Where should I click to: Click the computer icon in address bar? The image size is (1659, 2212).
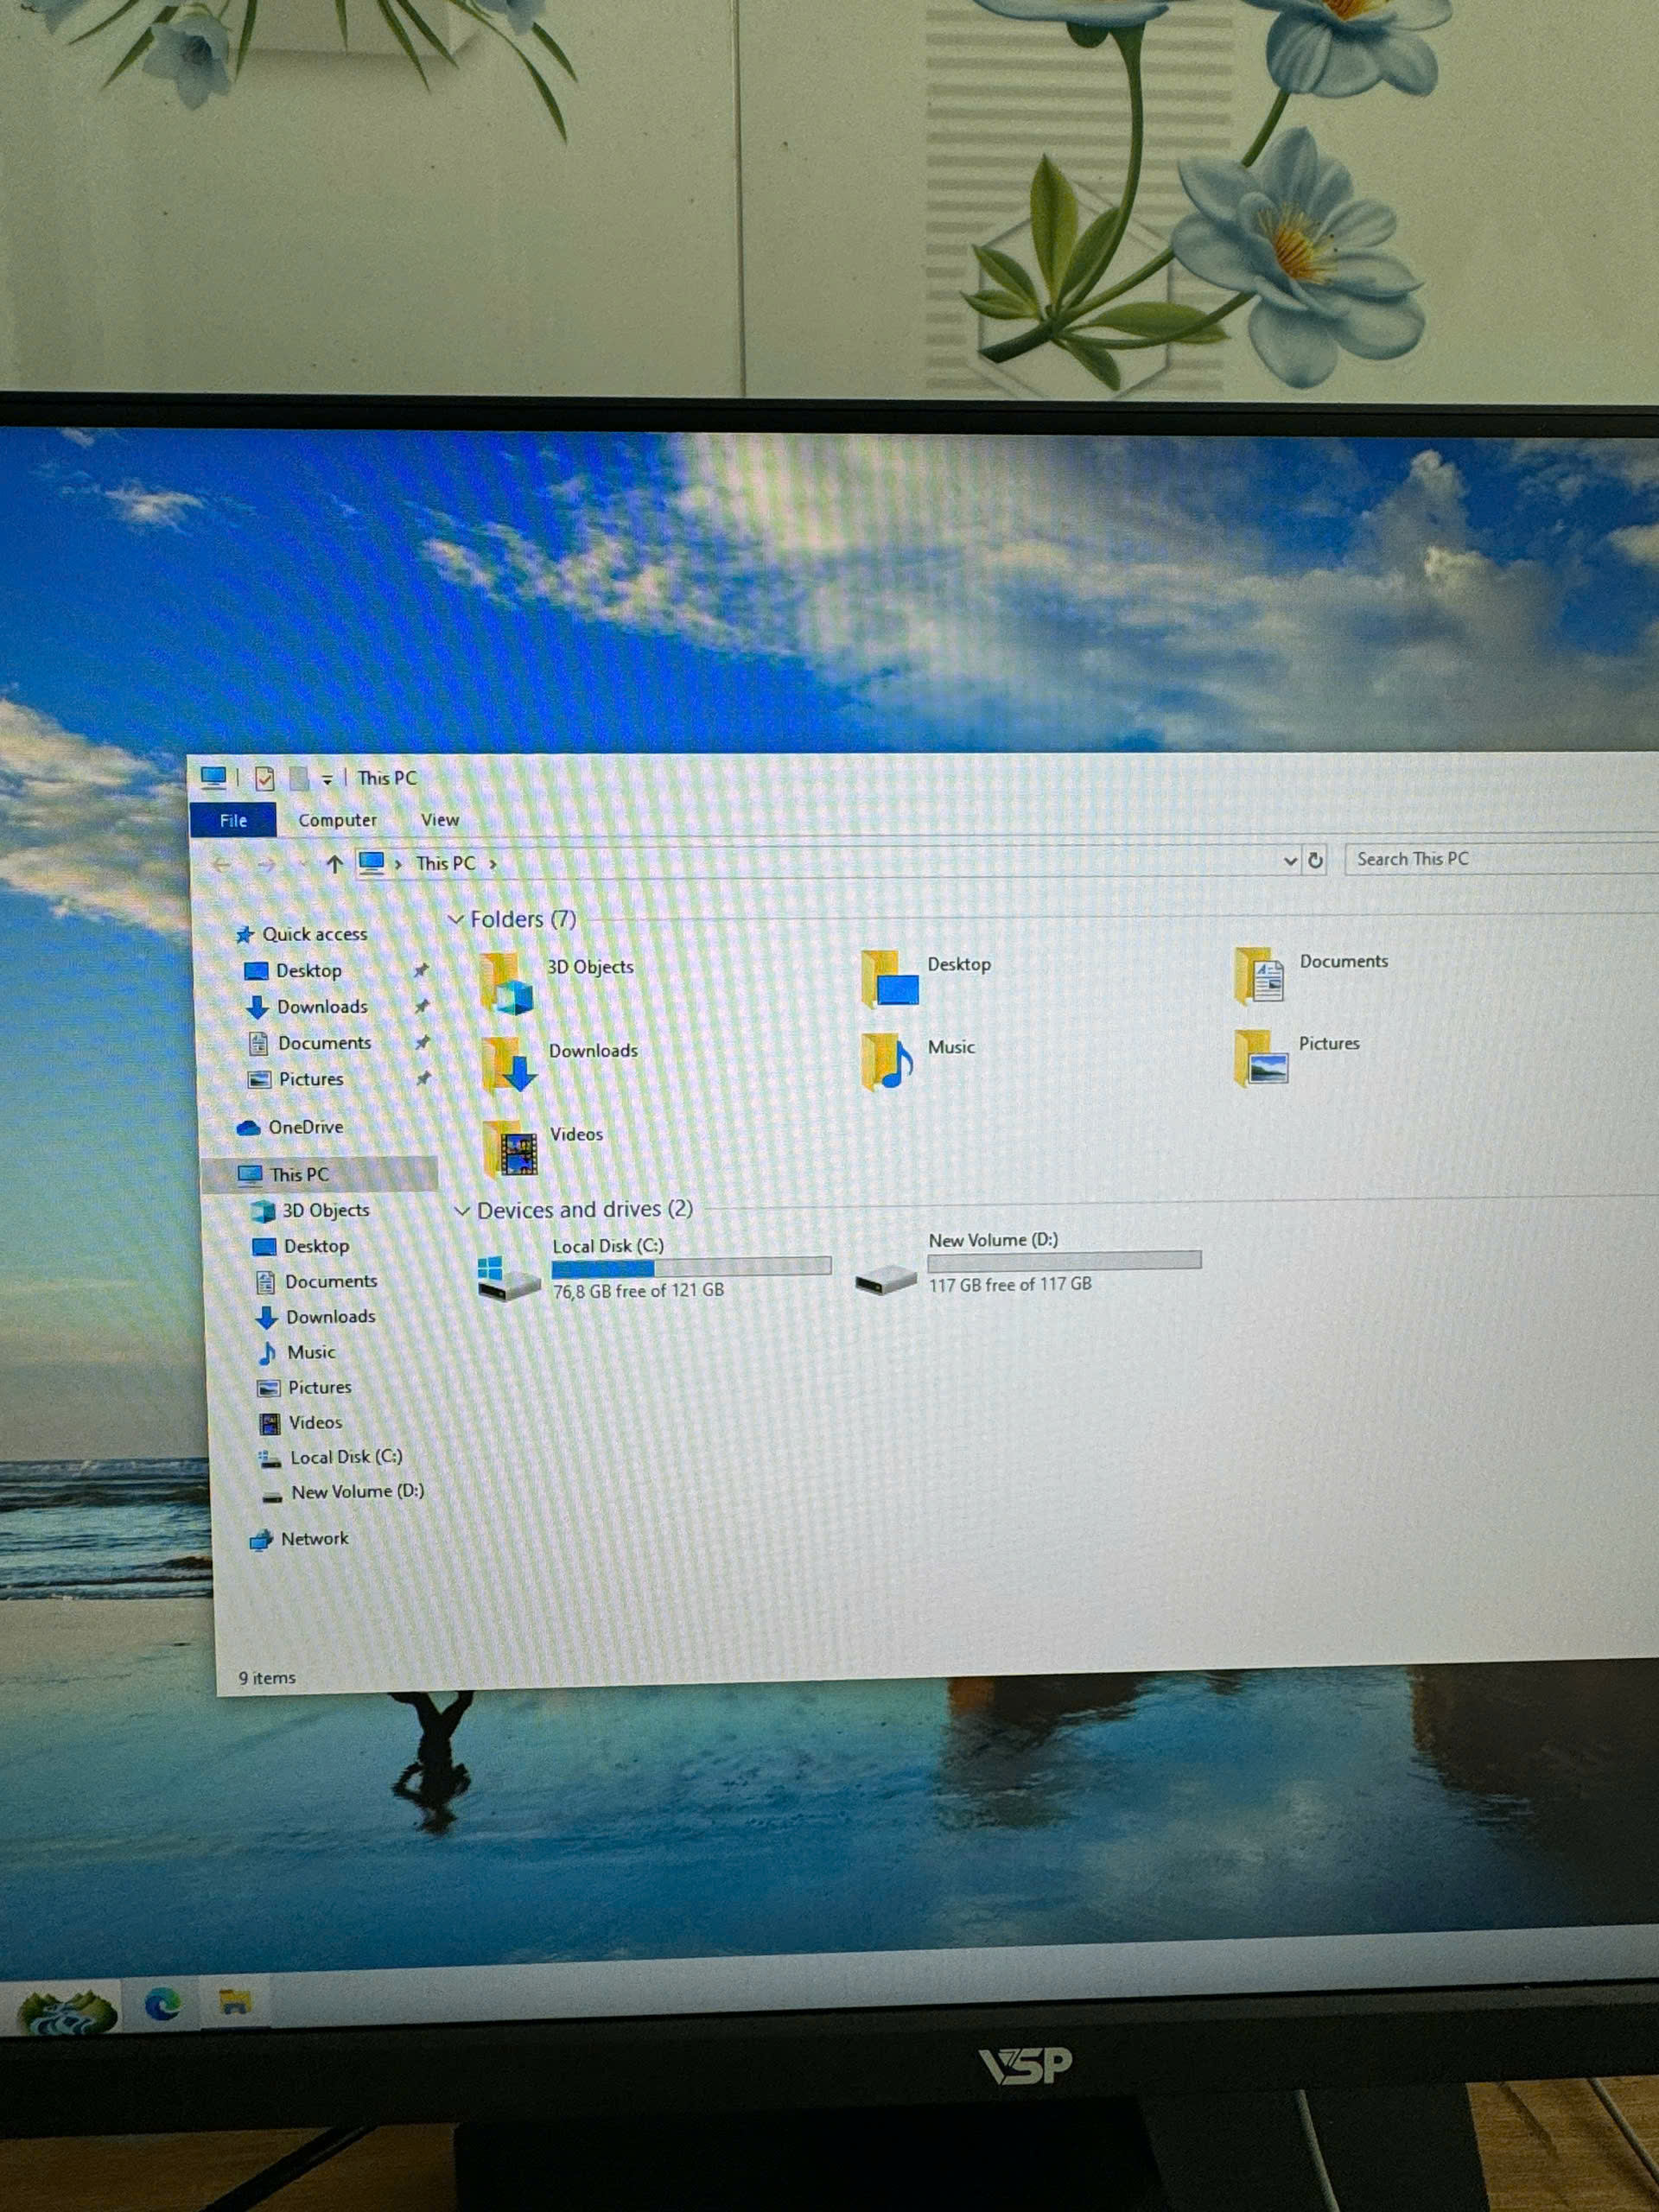coord(371,863)
